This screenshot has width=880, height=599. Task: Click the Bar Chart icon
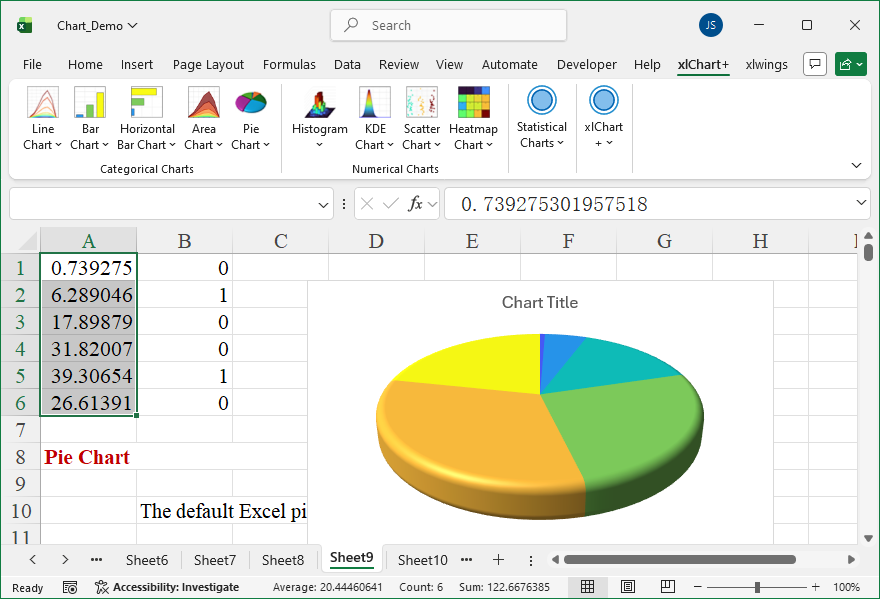[x=90, y=118]
